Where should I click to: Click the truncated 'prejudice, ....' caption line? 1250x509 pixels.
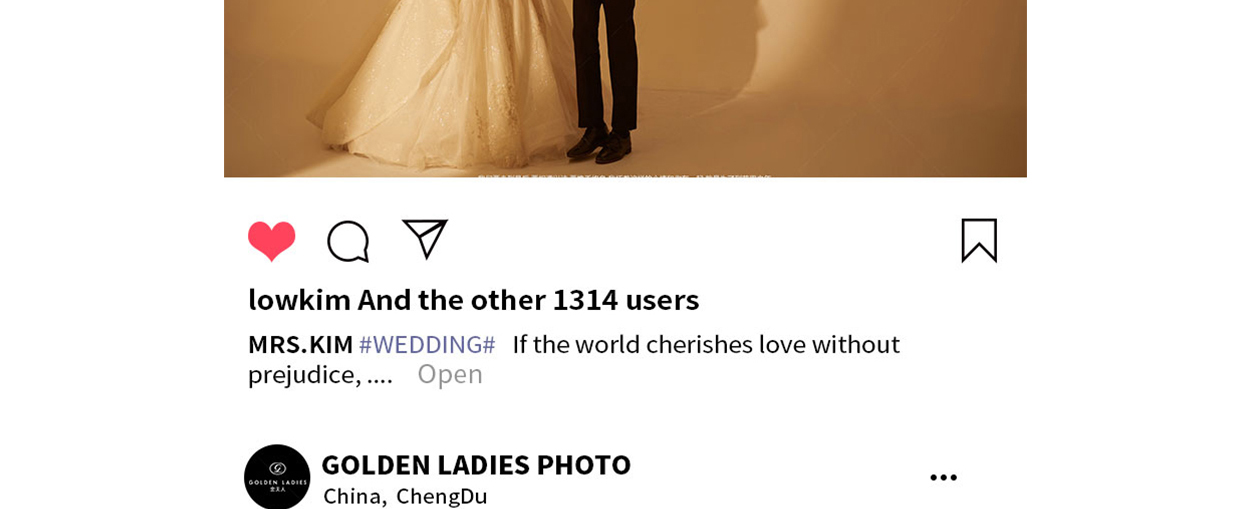point(320,375)
